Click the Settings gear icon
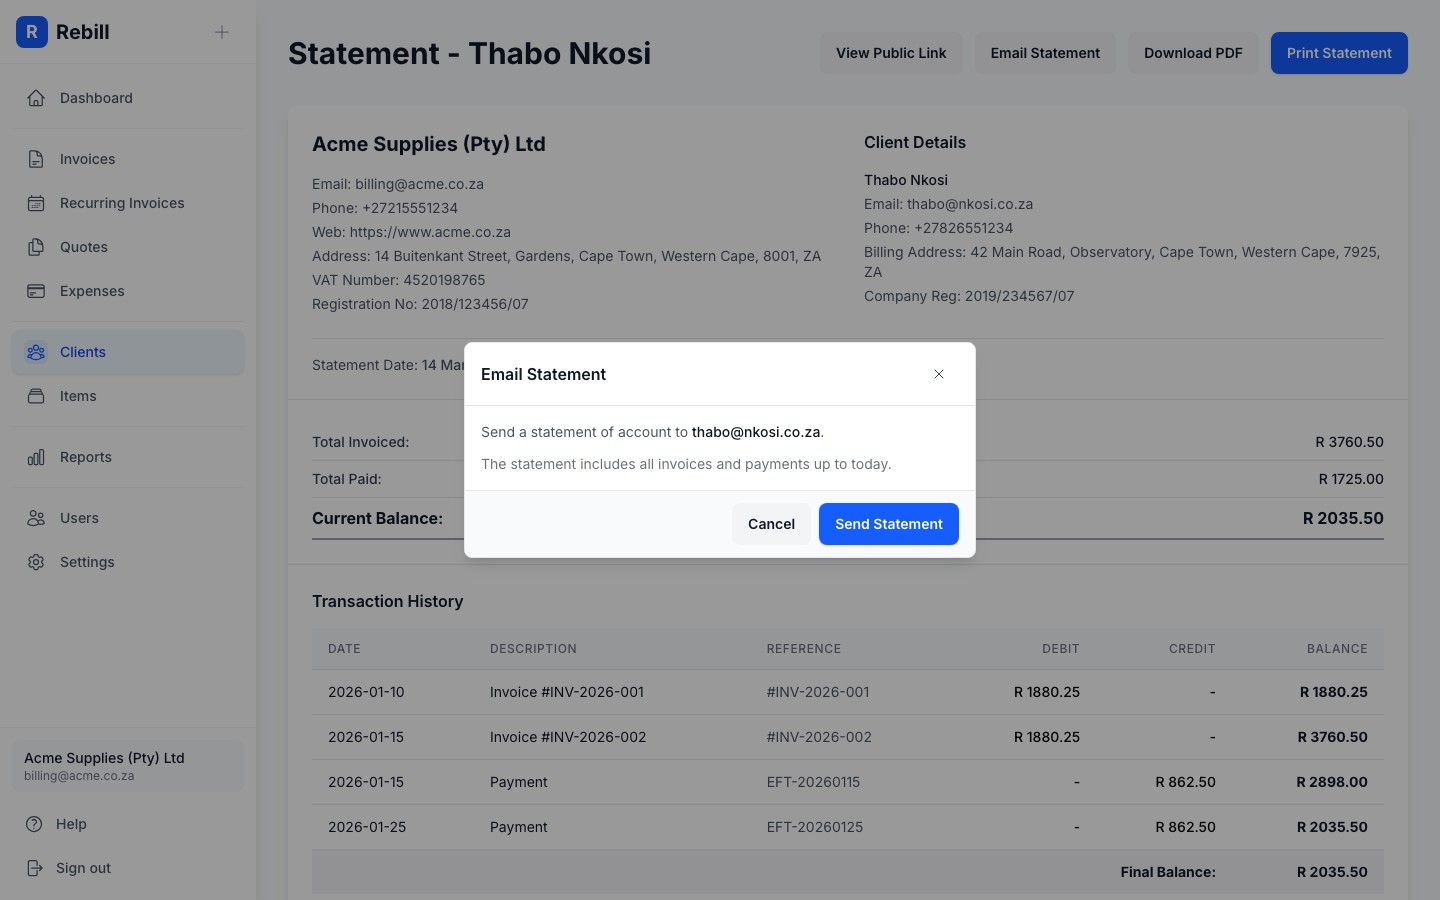 click(x=36, y=562)
